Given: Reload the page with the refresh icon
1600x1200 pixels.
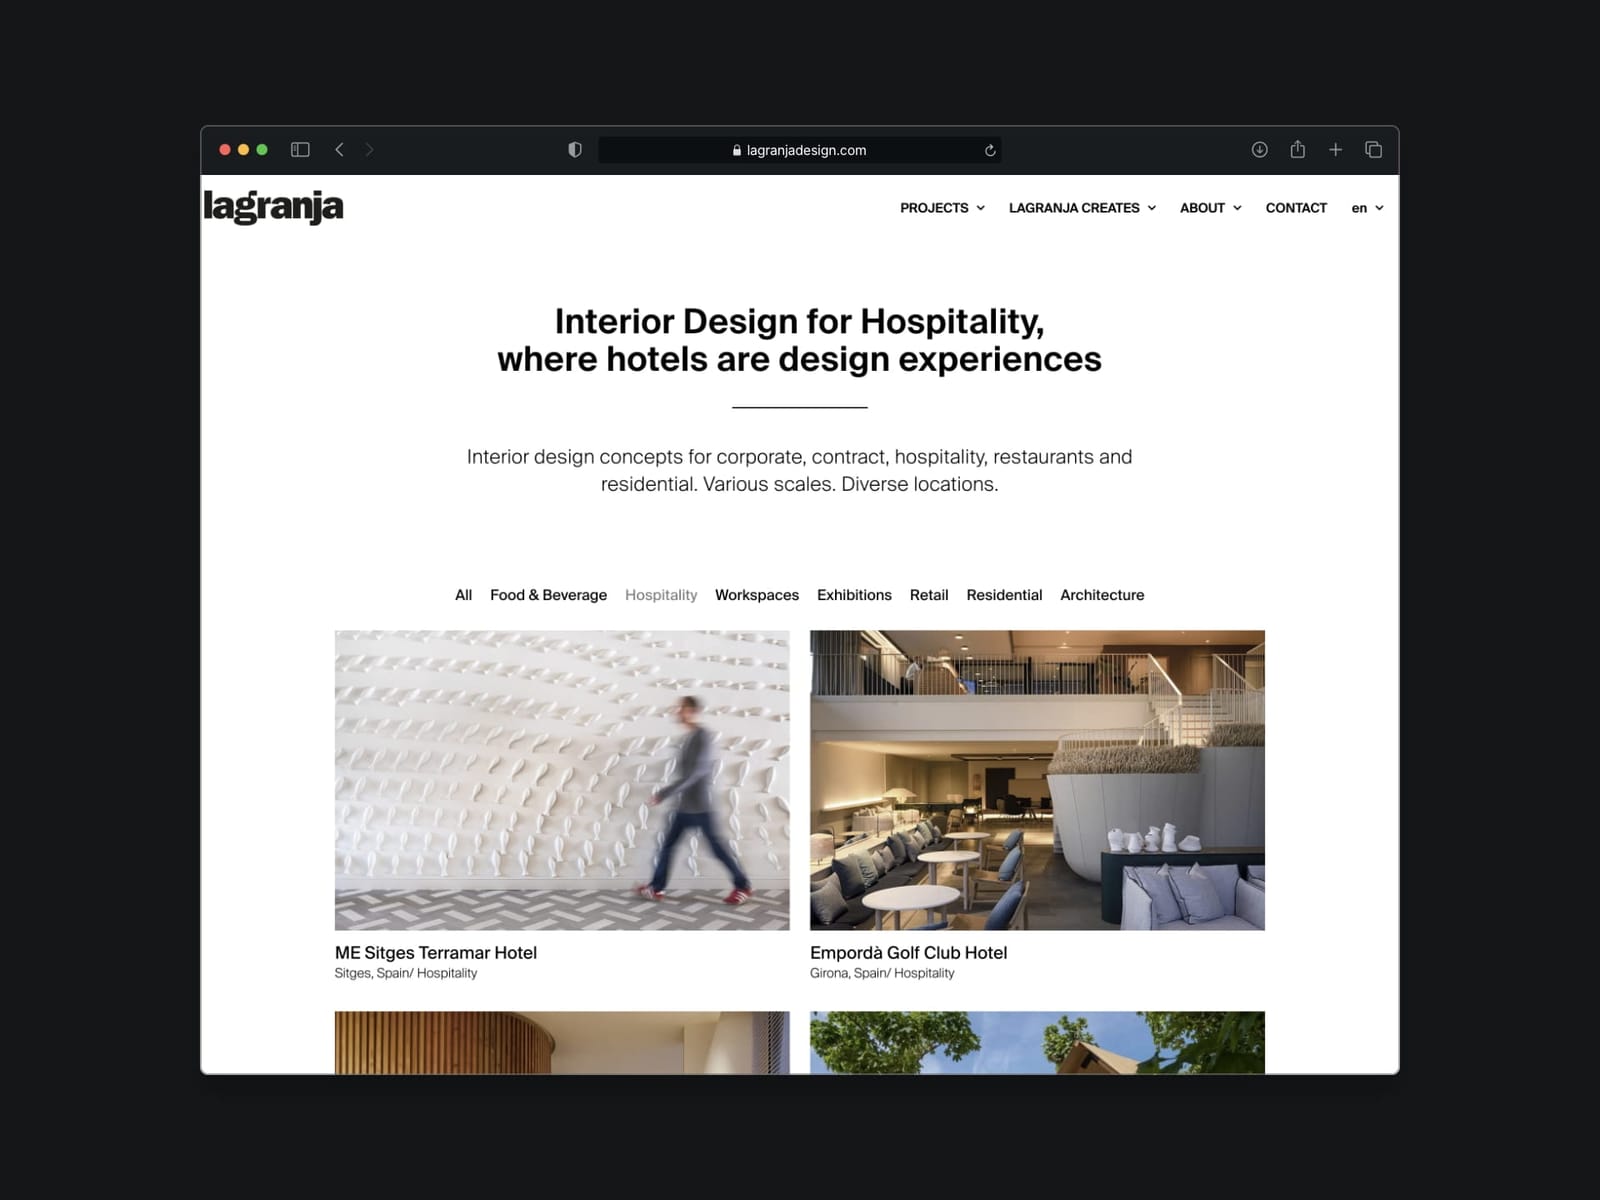Looking at the screenshot, I should click(990, 150).
